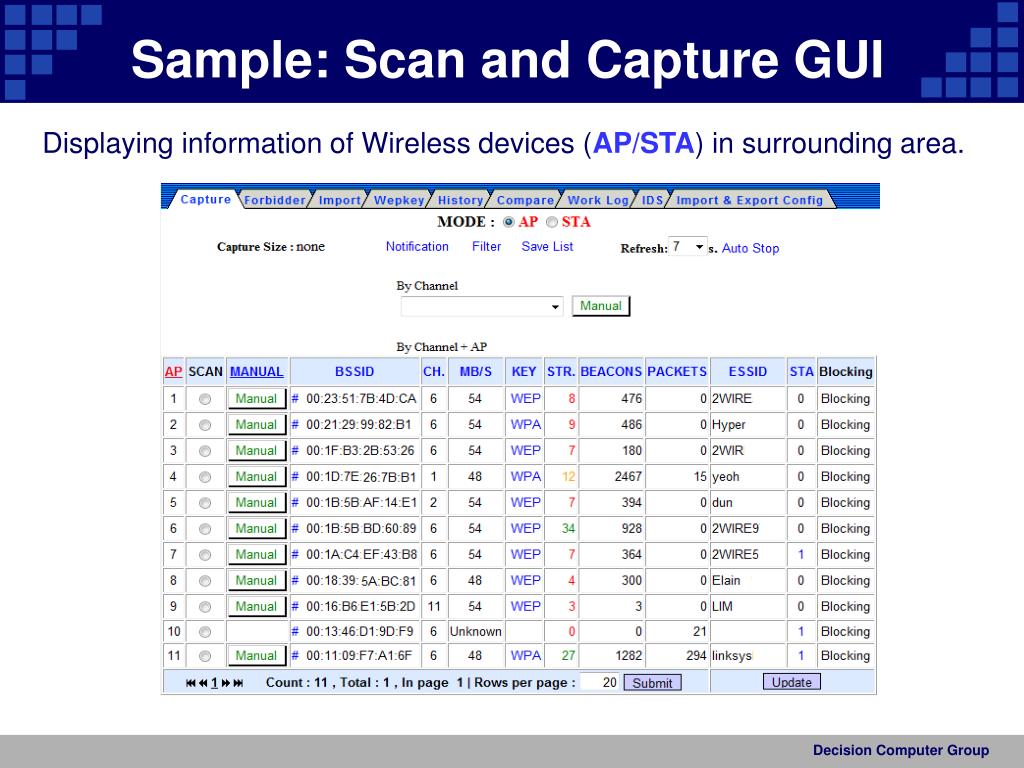Screen dimensions: 1024x768
Task: Click the # icon beside 00:1B:5B:AF:14:E1
Action: (295, 502)
